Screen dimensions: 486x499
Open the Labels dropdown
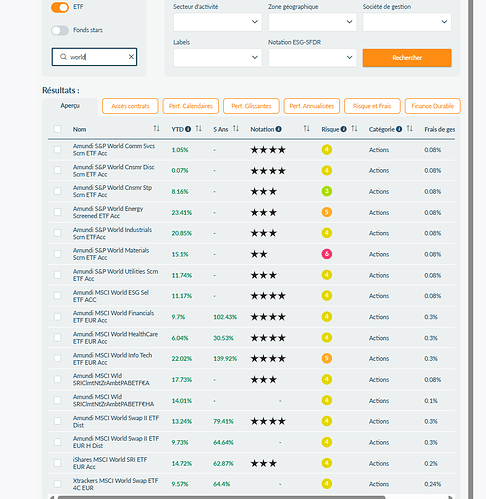tap(217, 58)
